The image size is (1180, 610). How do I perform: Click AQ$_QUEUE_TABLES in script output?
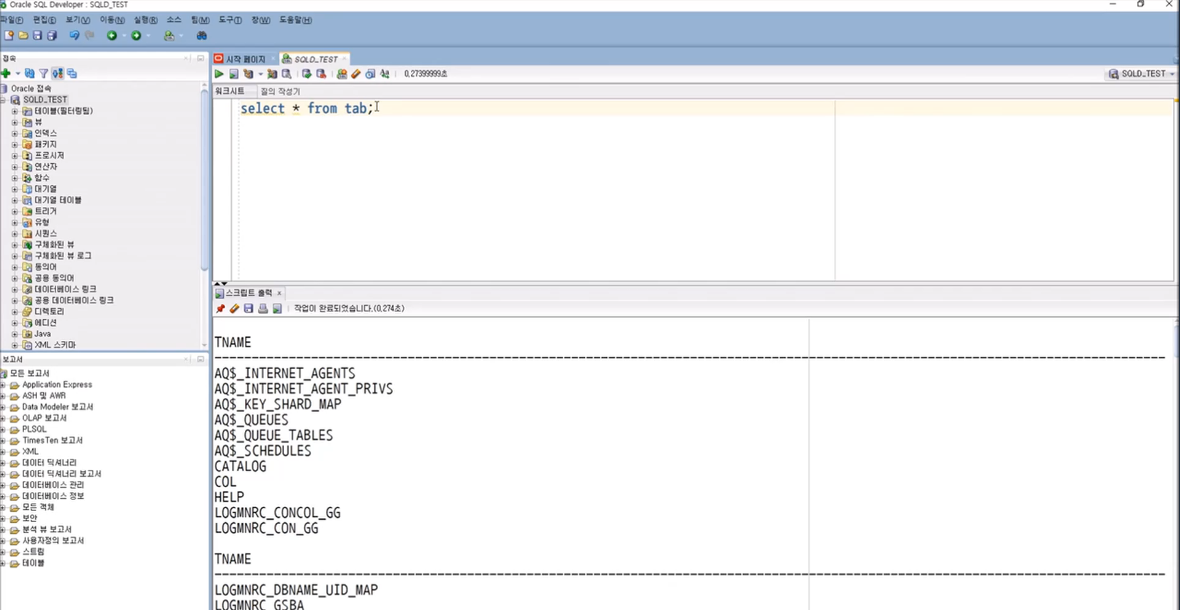(x=273, y=435)
